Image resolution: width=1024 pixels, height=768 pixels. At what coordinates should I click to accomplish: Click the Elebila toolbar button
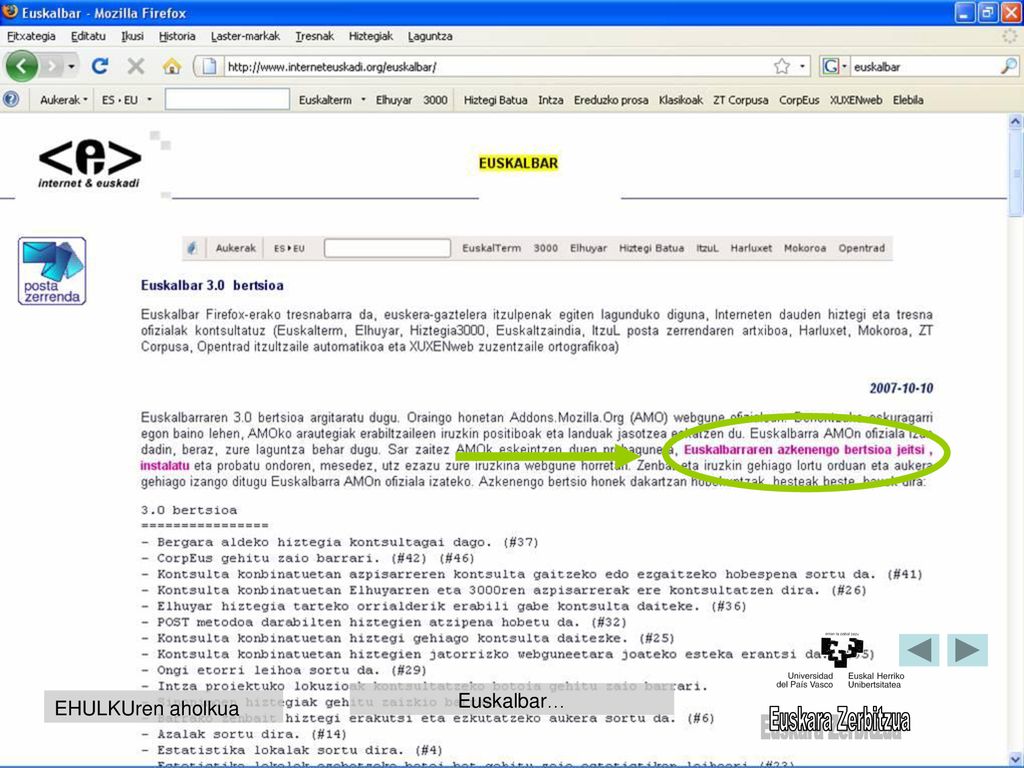pyautogui.click(x=908, y=100)
